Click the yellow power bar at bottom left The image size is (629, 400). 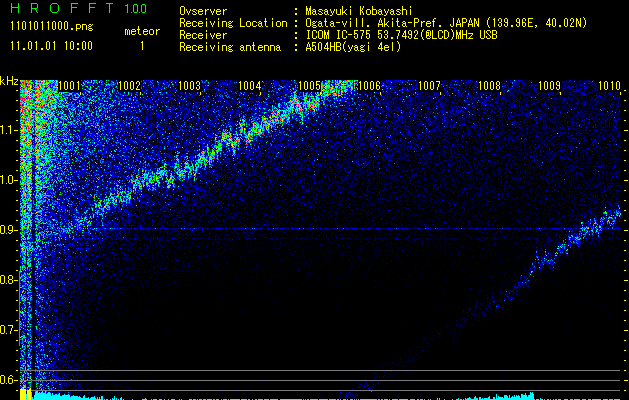point(26,394)
